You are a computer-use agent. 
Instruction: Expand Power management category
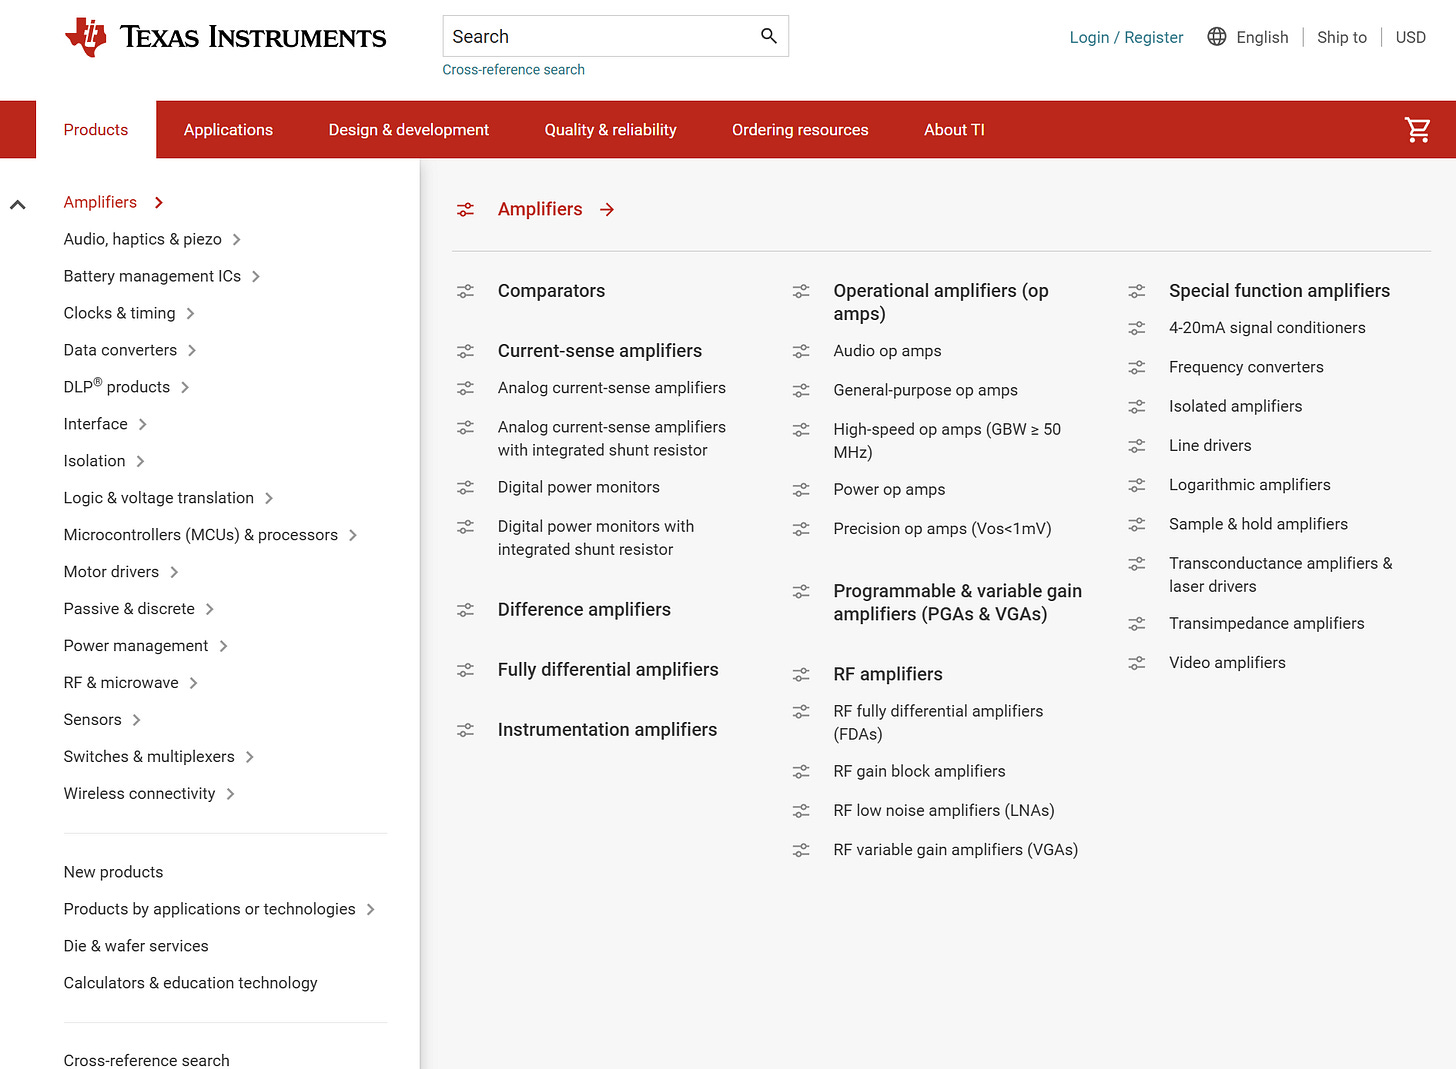pos(224,646)
